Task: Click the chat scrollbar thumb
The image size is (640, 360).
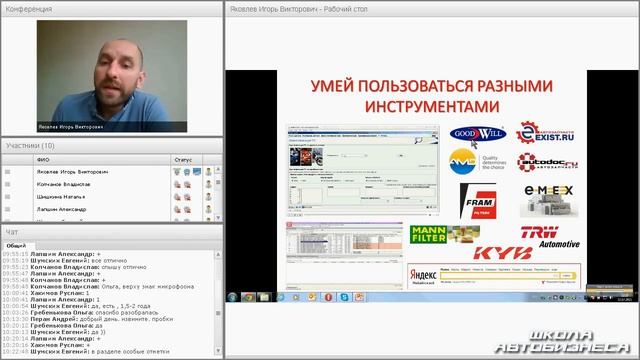Action: [x=218, y=313]
